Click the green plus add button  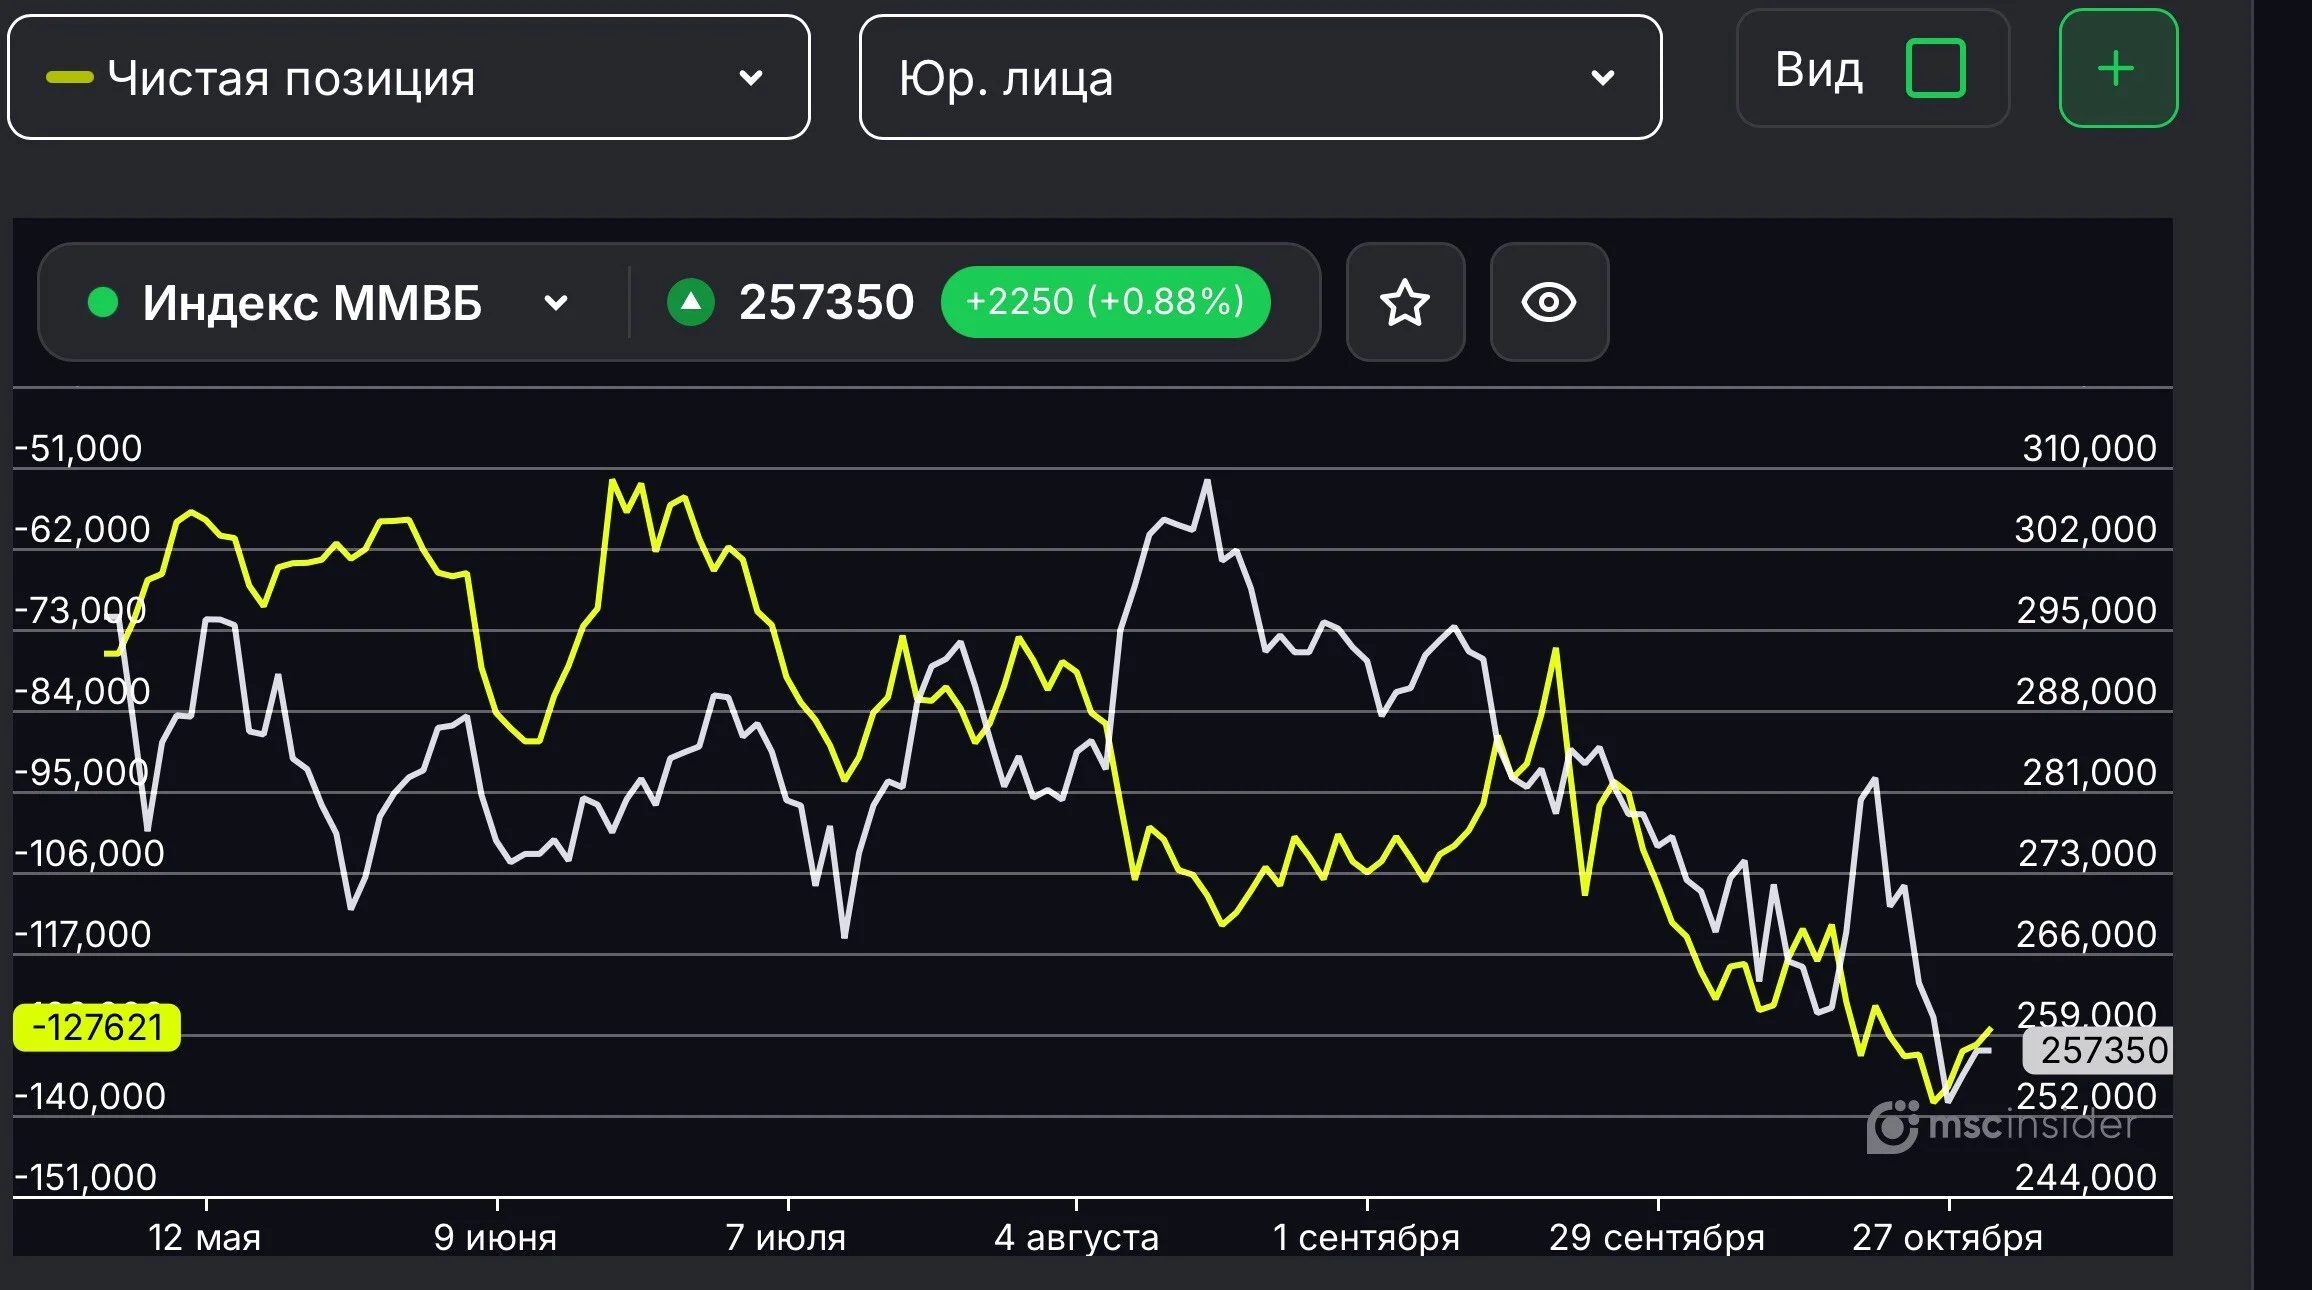[x=2118, y=68]
